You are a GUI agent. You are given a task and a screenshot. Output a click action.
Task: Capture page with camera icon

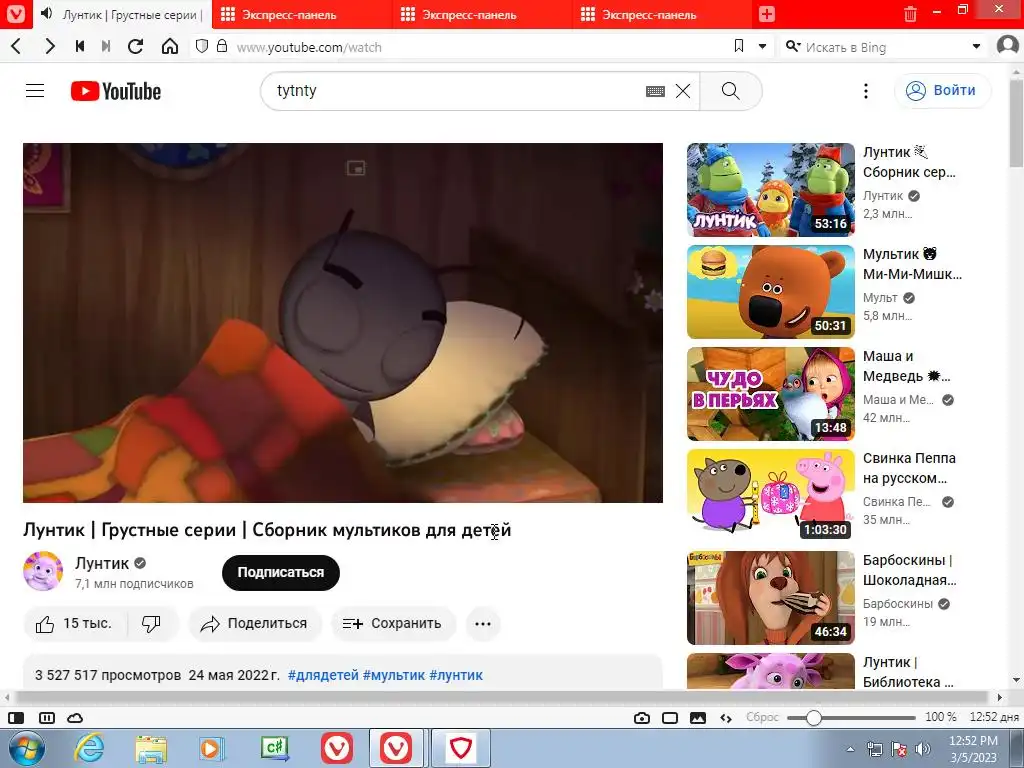point(642,718)
